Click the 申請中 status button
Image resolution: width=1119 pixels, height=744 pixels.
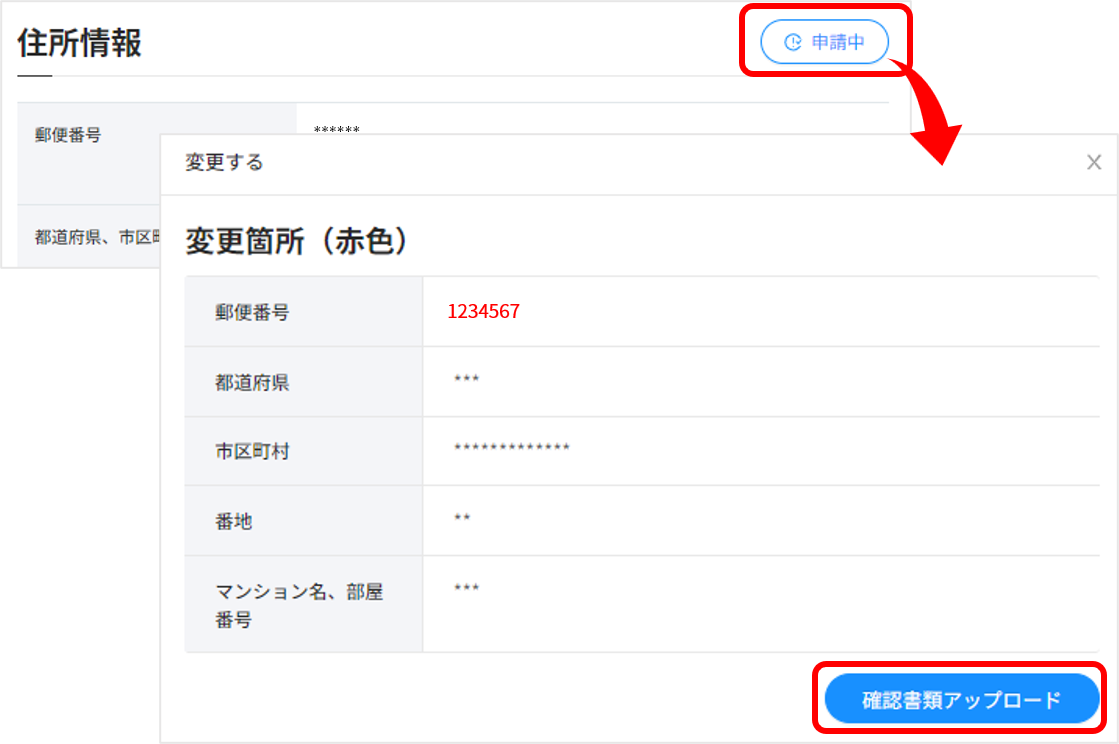click(824, 42)
